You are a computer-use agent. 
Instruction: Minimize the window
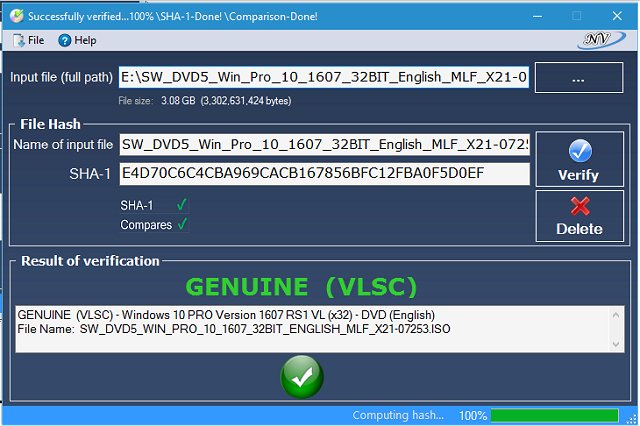click(x=538, y=16)
